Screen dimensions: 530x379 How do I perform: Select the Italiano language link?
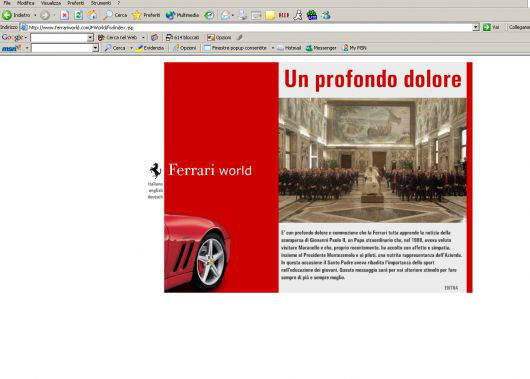[x=155, y=184]
